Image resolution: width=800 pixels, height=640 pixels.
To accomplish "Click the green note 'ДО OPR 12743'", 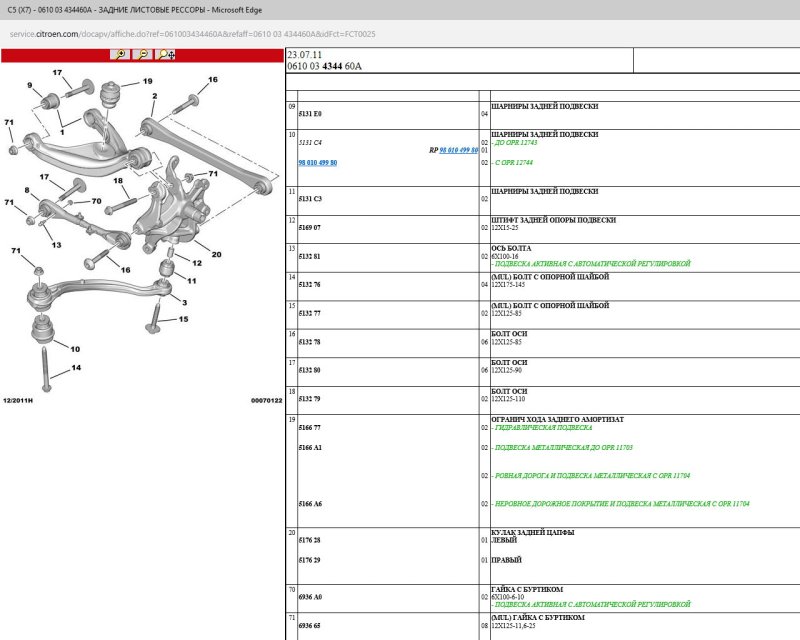I will pyautogui.click(x=516, y=142).
